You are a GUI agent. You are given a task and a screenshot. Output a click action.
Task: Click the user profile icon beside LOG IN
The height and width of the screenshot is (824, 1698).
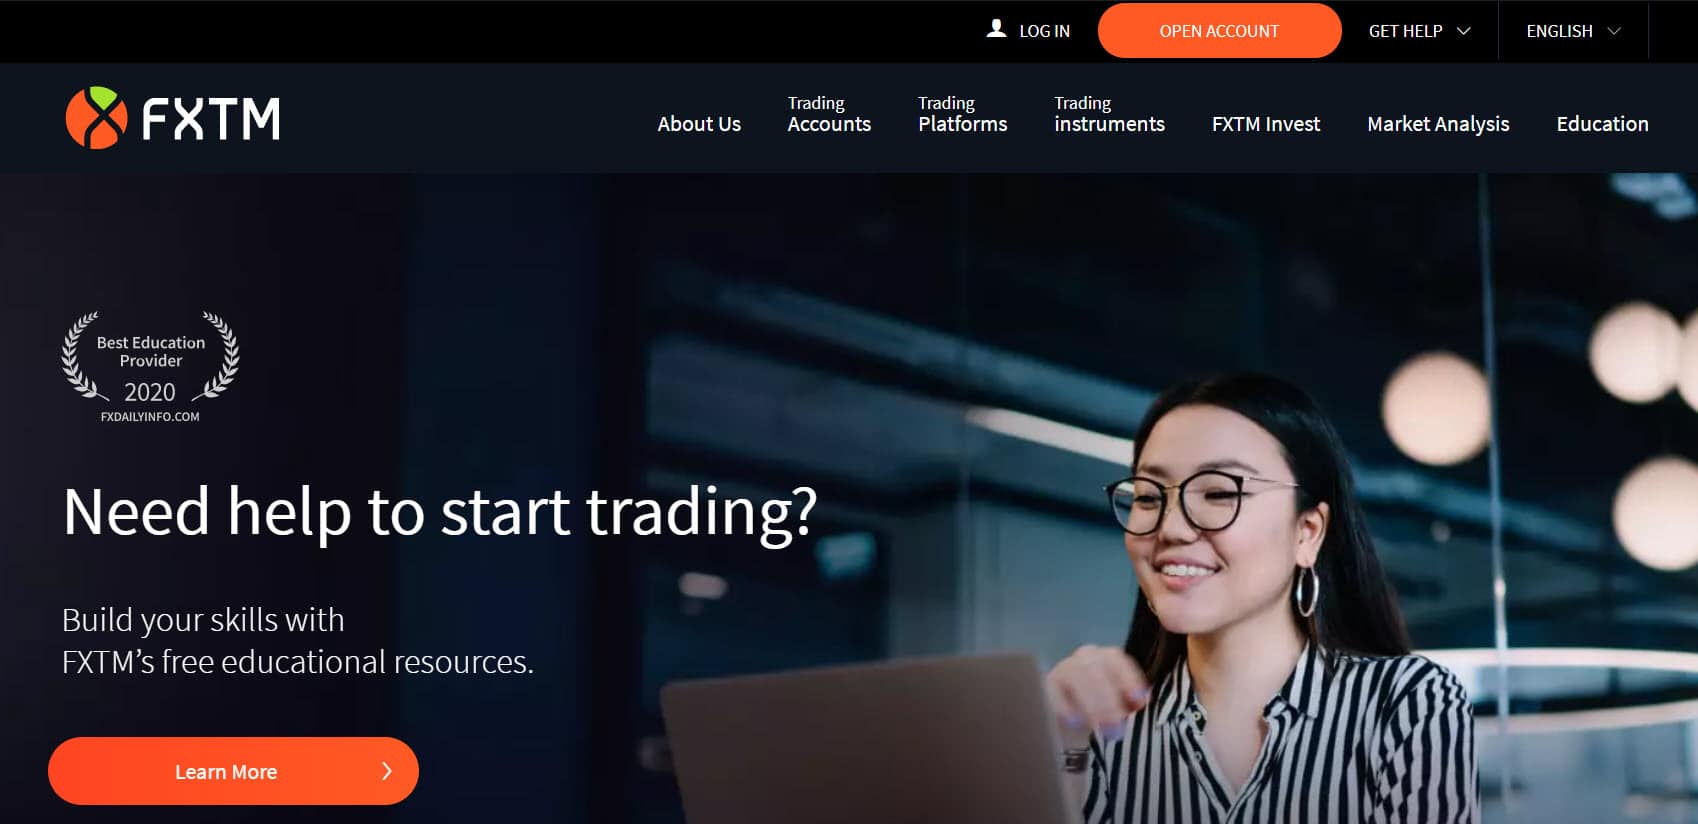[x=996, y=29]
